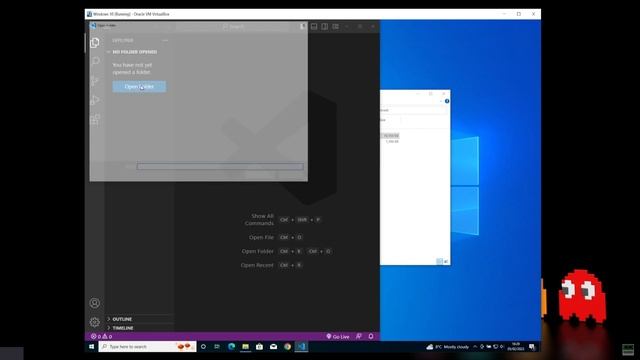Open Explorer's Views and More Actions ellipsis
The width and height of the screenshot is (640, 360).
point(165,40)
